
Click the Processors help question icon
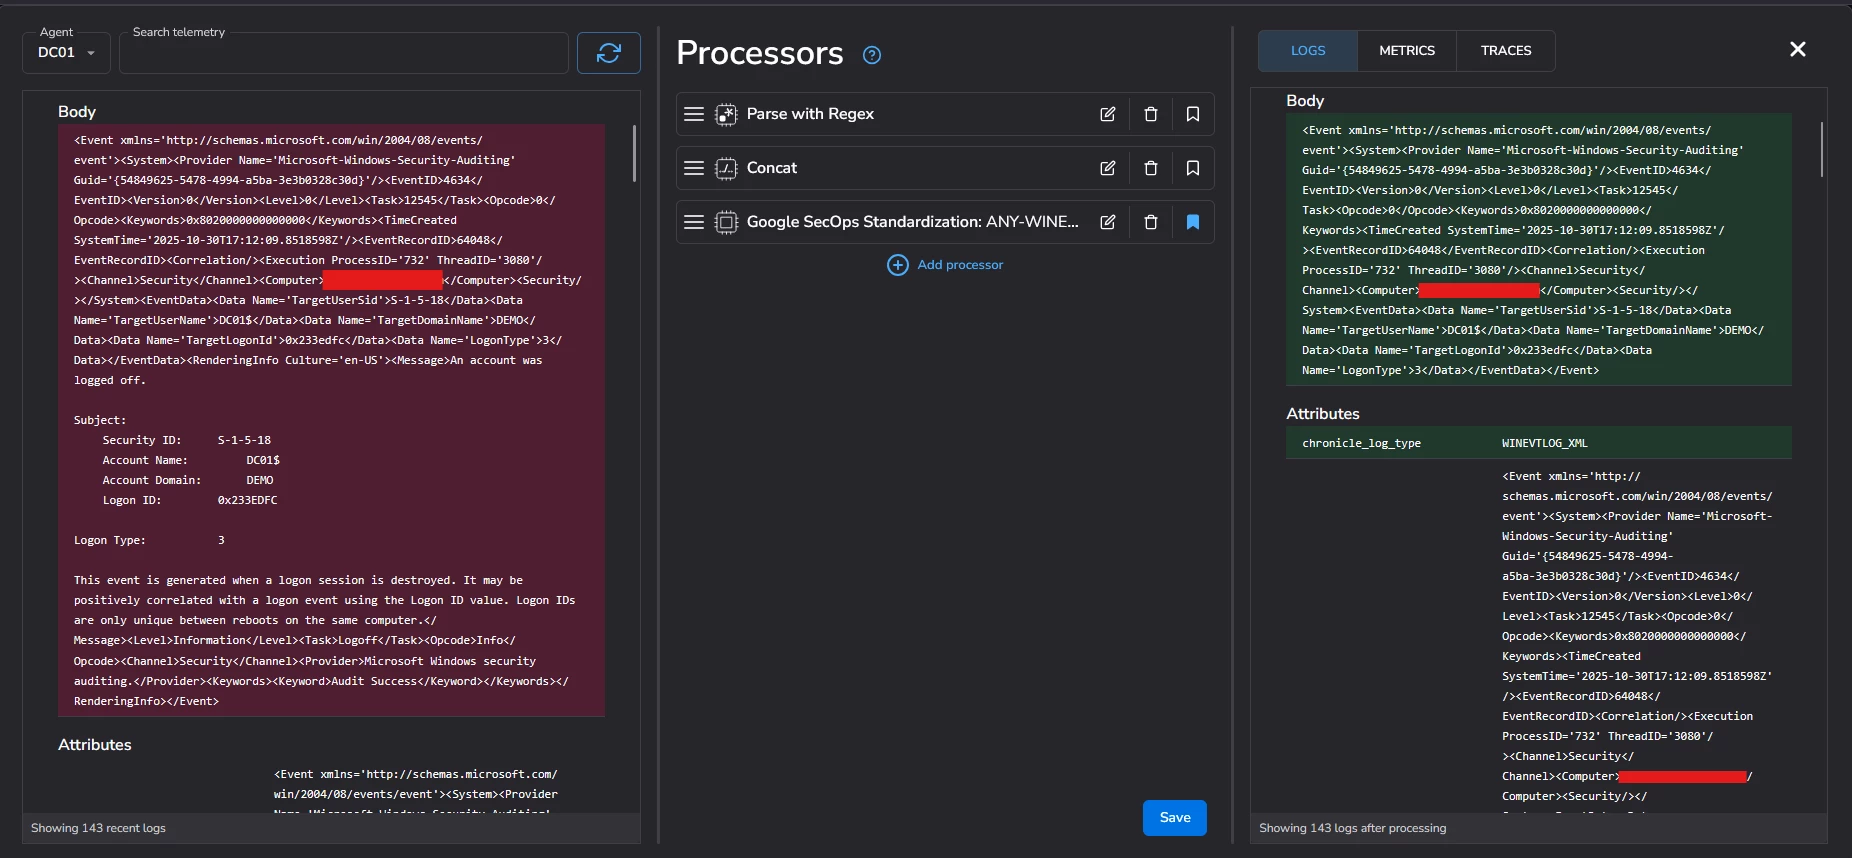pyautogui.click(x=872, y=55)
